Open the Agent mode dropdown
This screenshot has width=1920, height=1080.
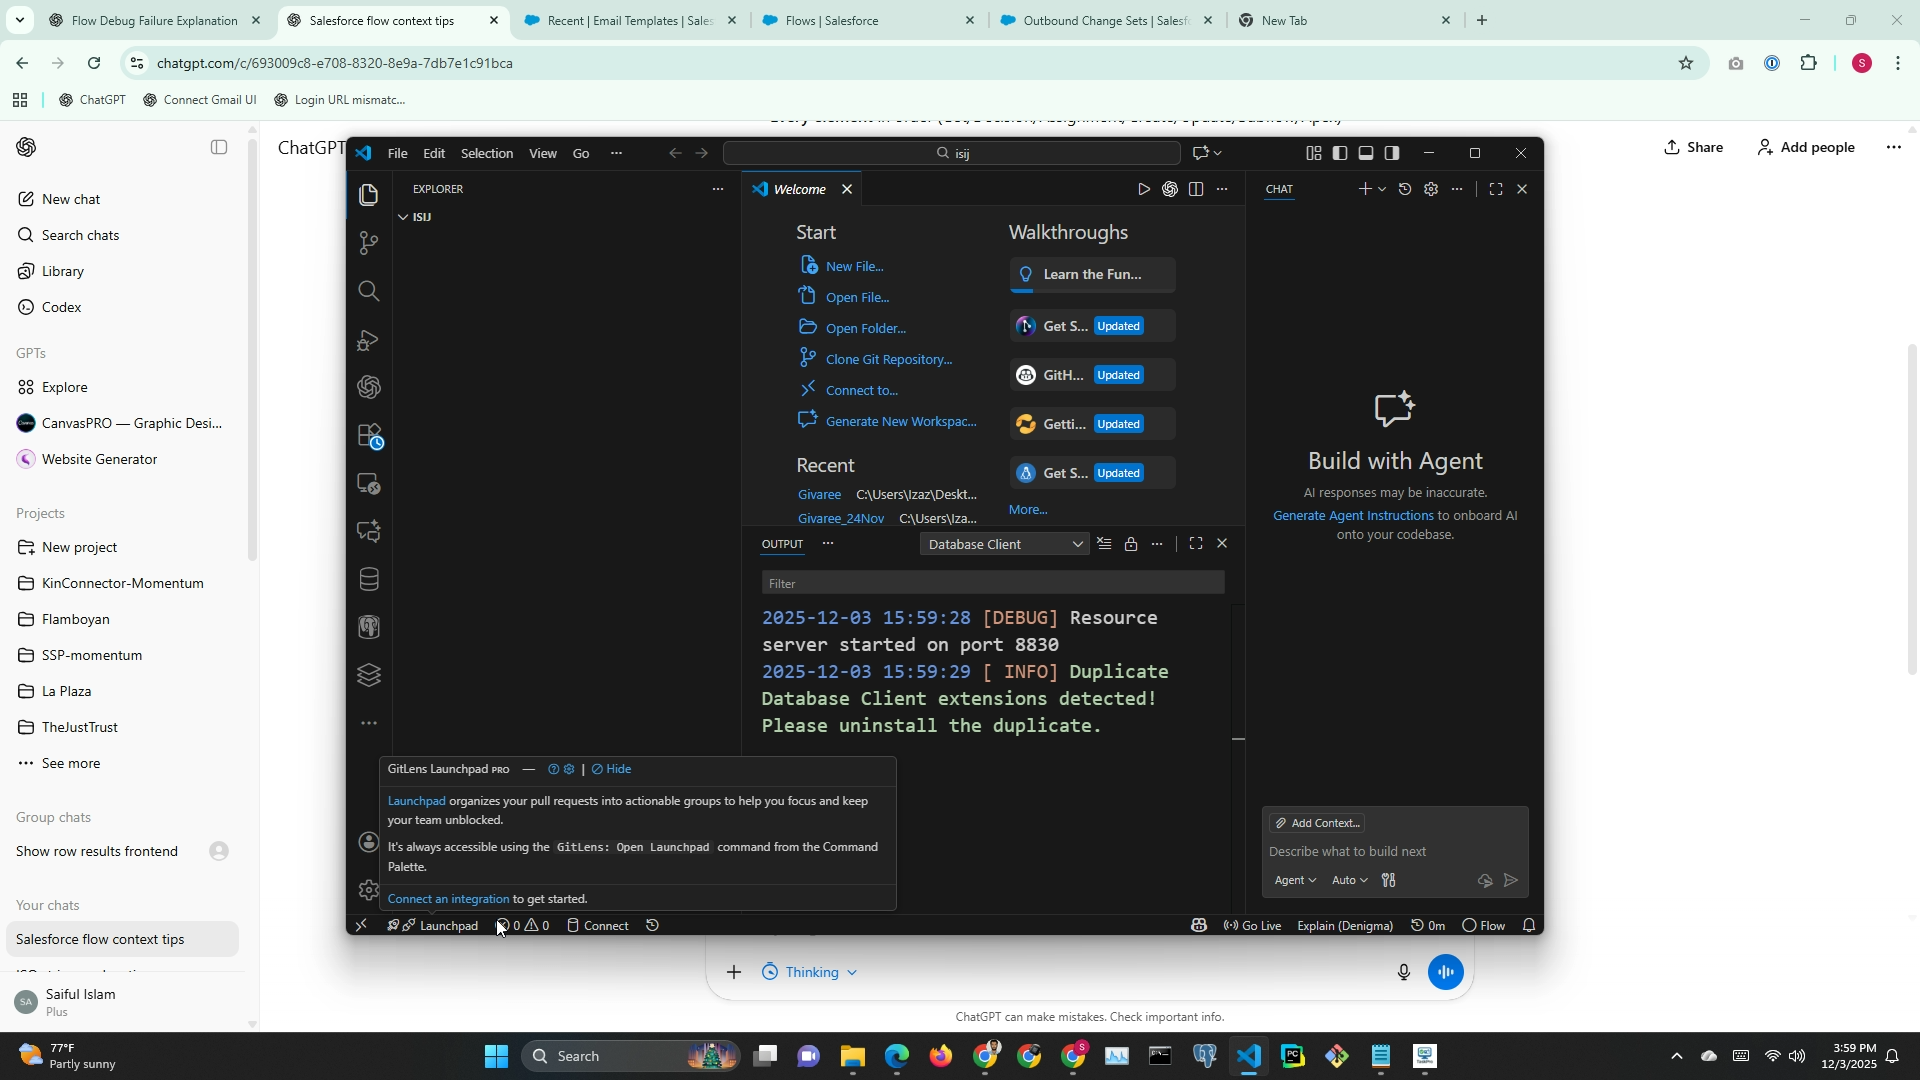pos(1295,881)
